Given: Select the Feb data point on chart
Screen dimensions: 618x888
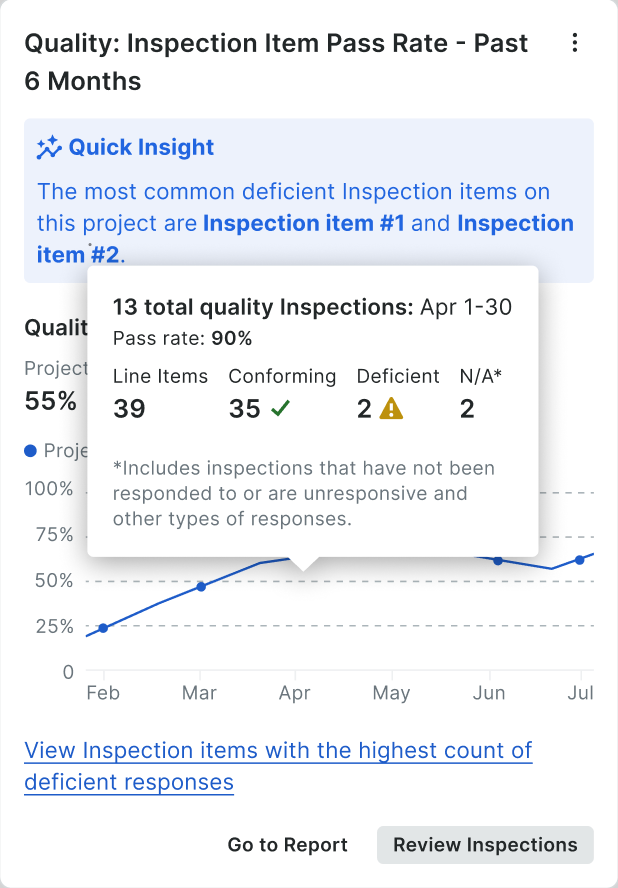Looking at the screenshot, I should 103,628.
